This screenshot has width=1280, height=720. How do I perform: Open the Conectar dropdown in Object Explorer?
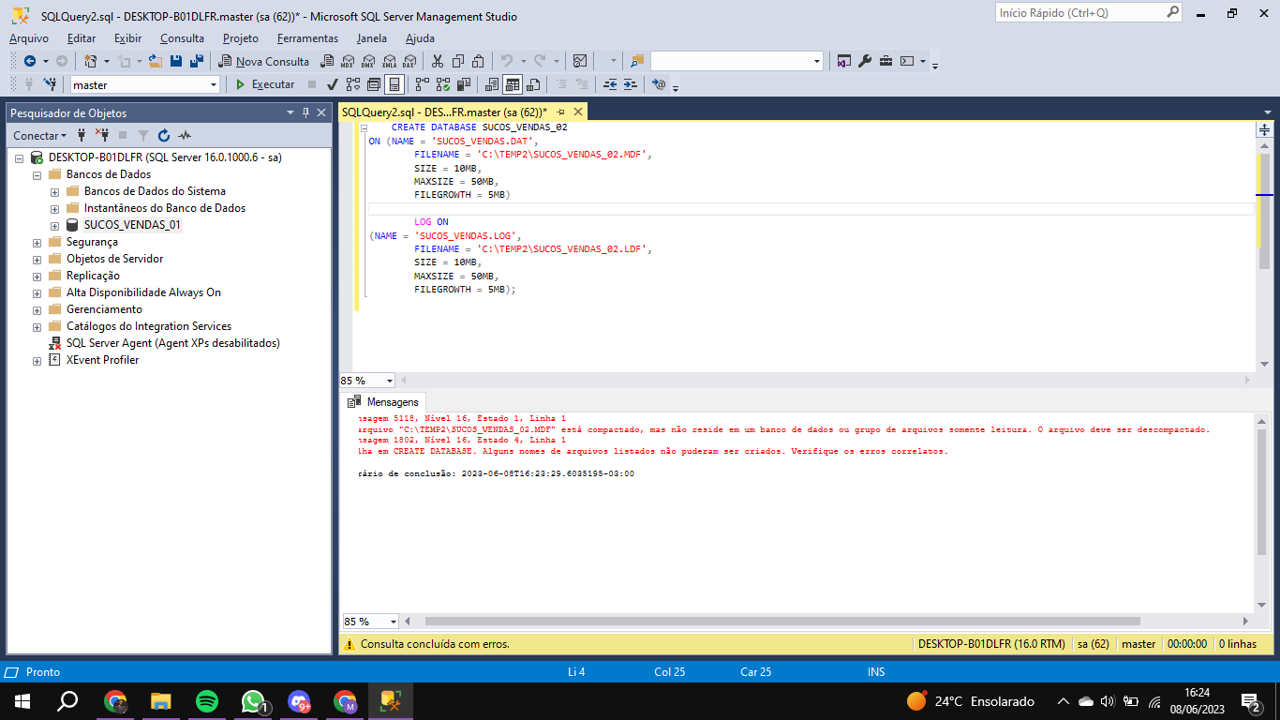[40, 135]
